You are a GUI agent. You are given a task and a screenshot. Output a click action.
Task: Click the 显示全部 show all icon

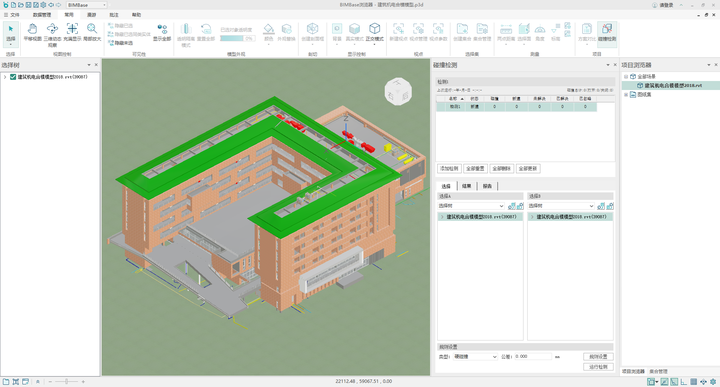coord(162,32)
